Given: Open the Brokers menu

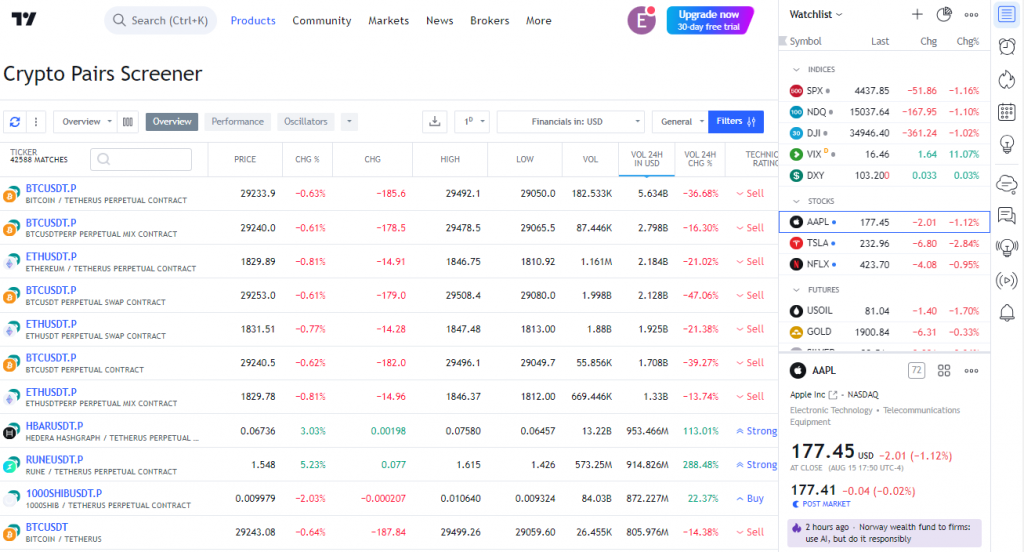Looking at the screenshot, I should [x=489, y=20].
